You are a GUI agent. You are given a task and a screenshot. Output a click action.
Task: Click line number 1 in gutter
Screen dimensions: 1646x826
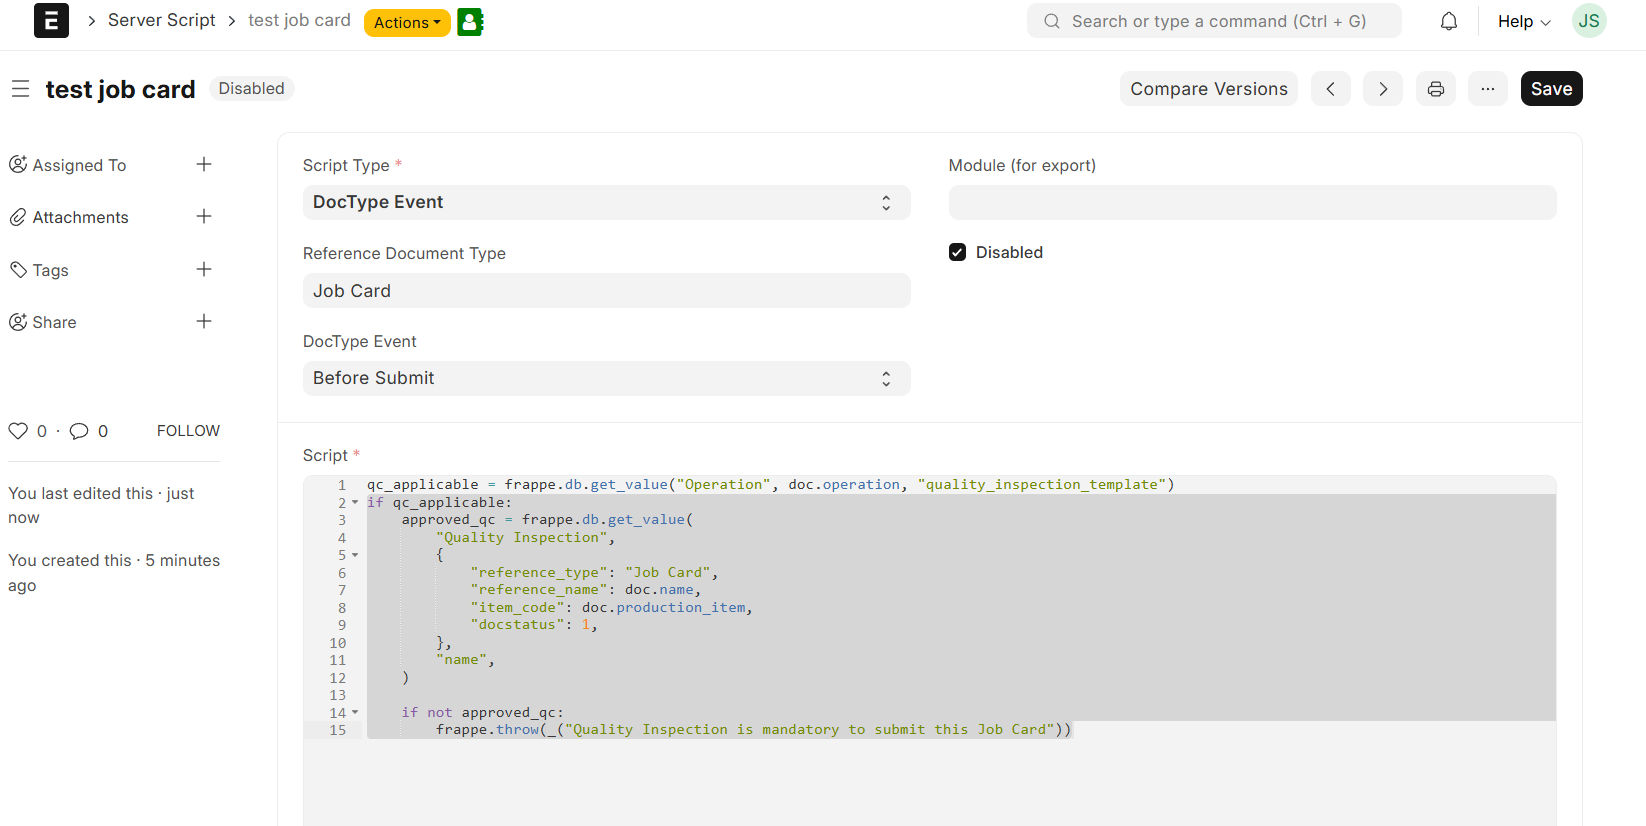(x=342, y=485)
